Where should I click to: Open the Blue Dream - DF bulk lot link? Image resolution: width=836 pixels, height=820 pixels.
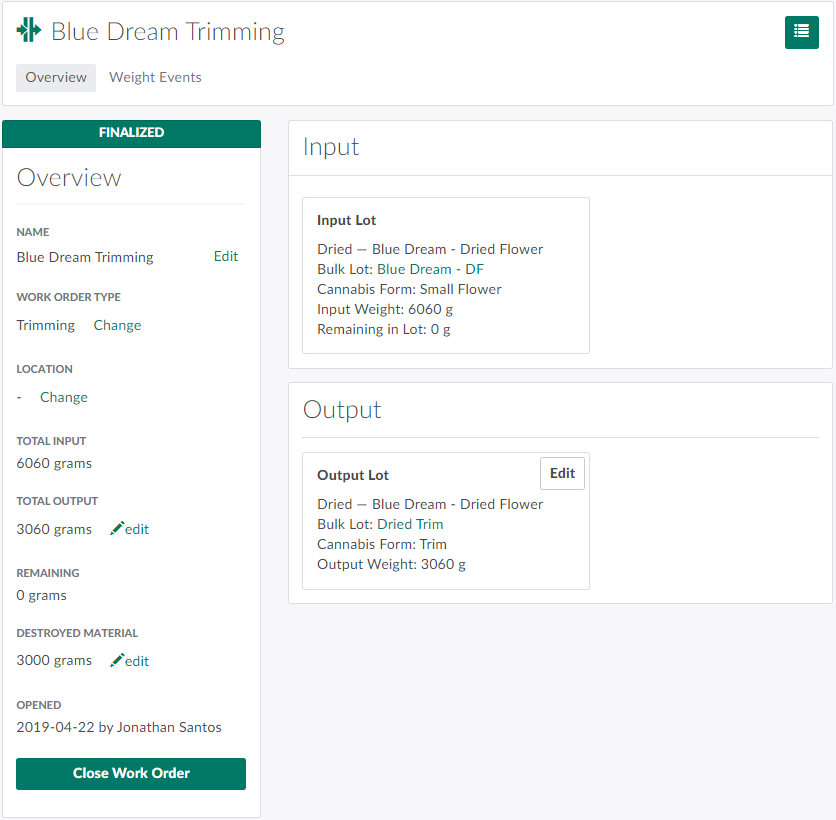coord(430,269)
